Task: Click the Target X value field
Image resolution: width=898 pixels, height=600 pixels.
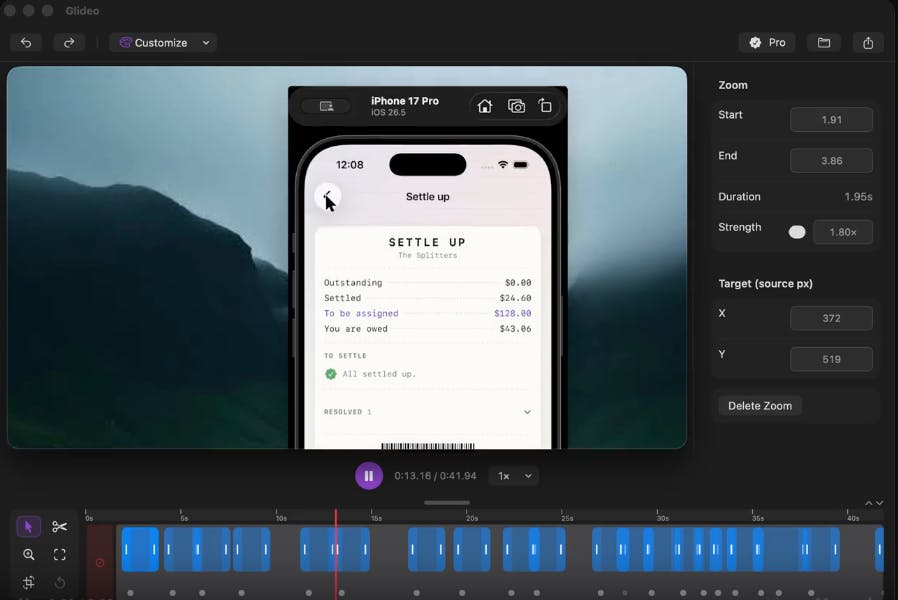Action: (x=831, y=318)
